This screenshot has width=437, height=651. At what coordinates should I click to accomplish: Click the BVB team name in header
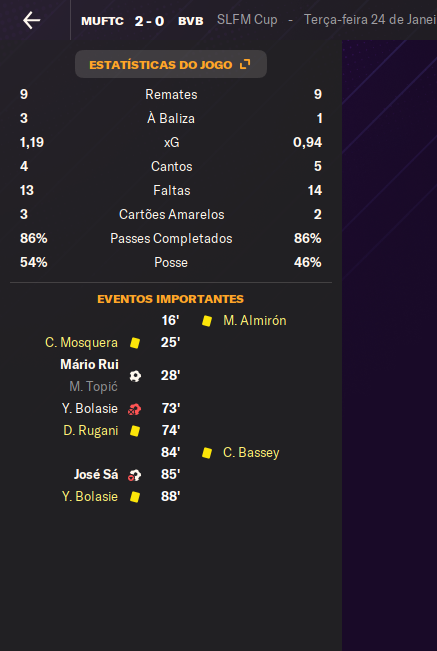(x=191, y=21)
